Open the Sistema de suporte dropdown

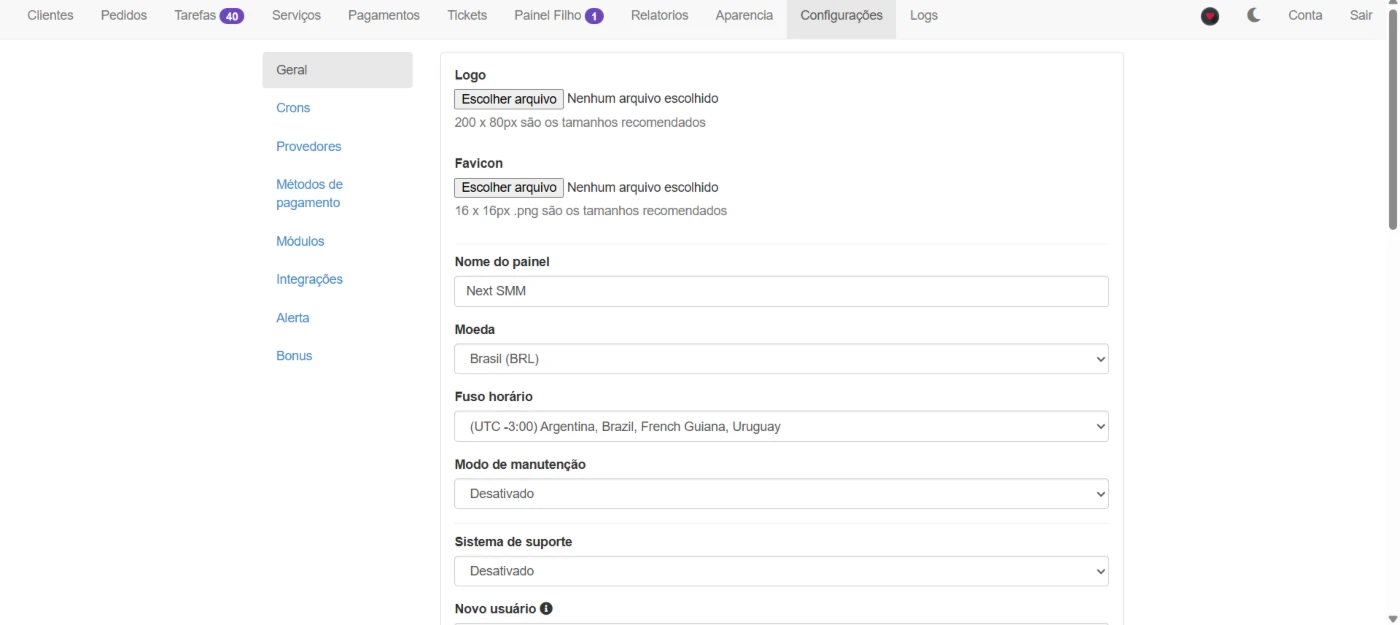point(781,571)
